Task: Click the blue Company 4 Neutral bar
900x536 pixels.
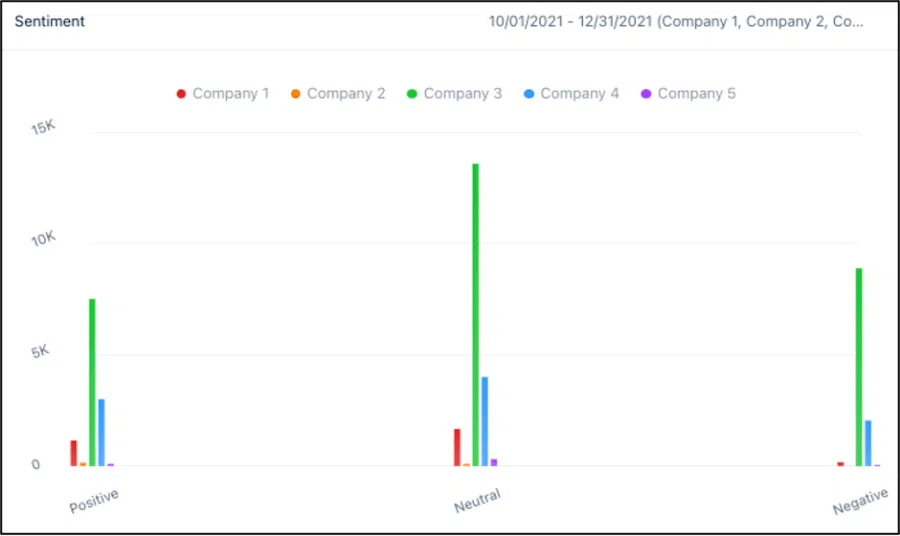Action: point(485,421)
